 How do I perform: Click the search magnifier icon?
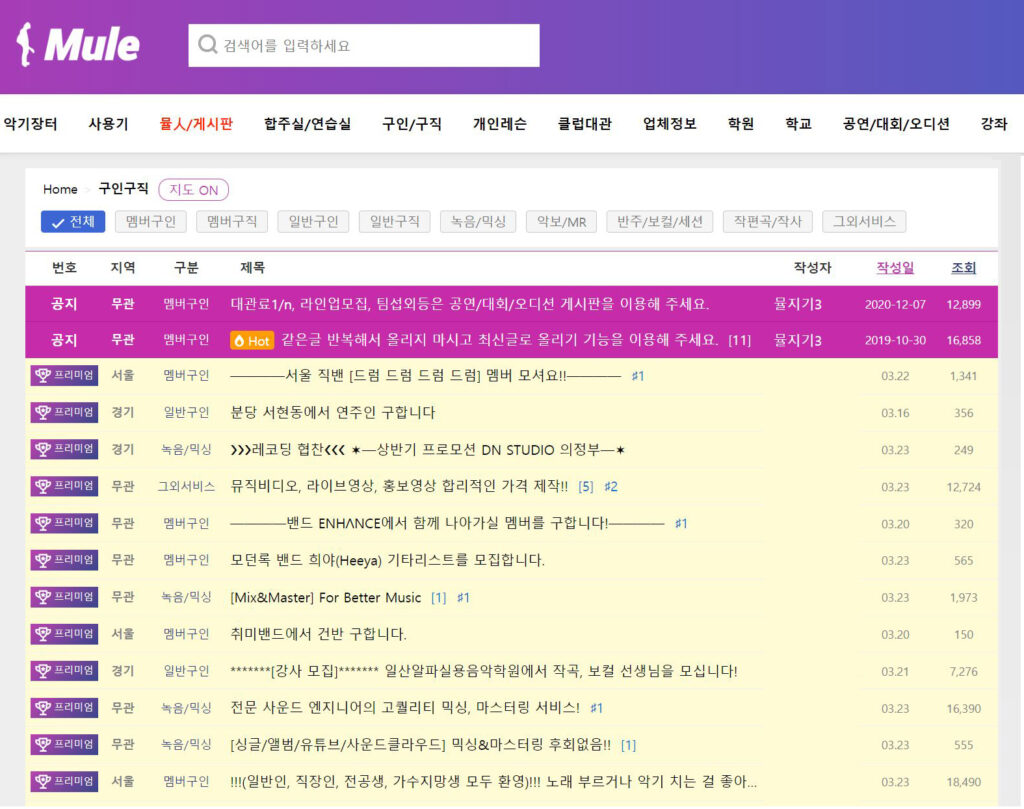coord(207,44)
